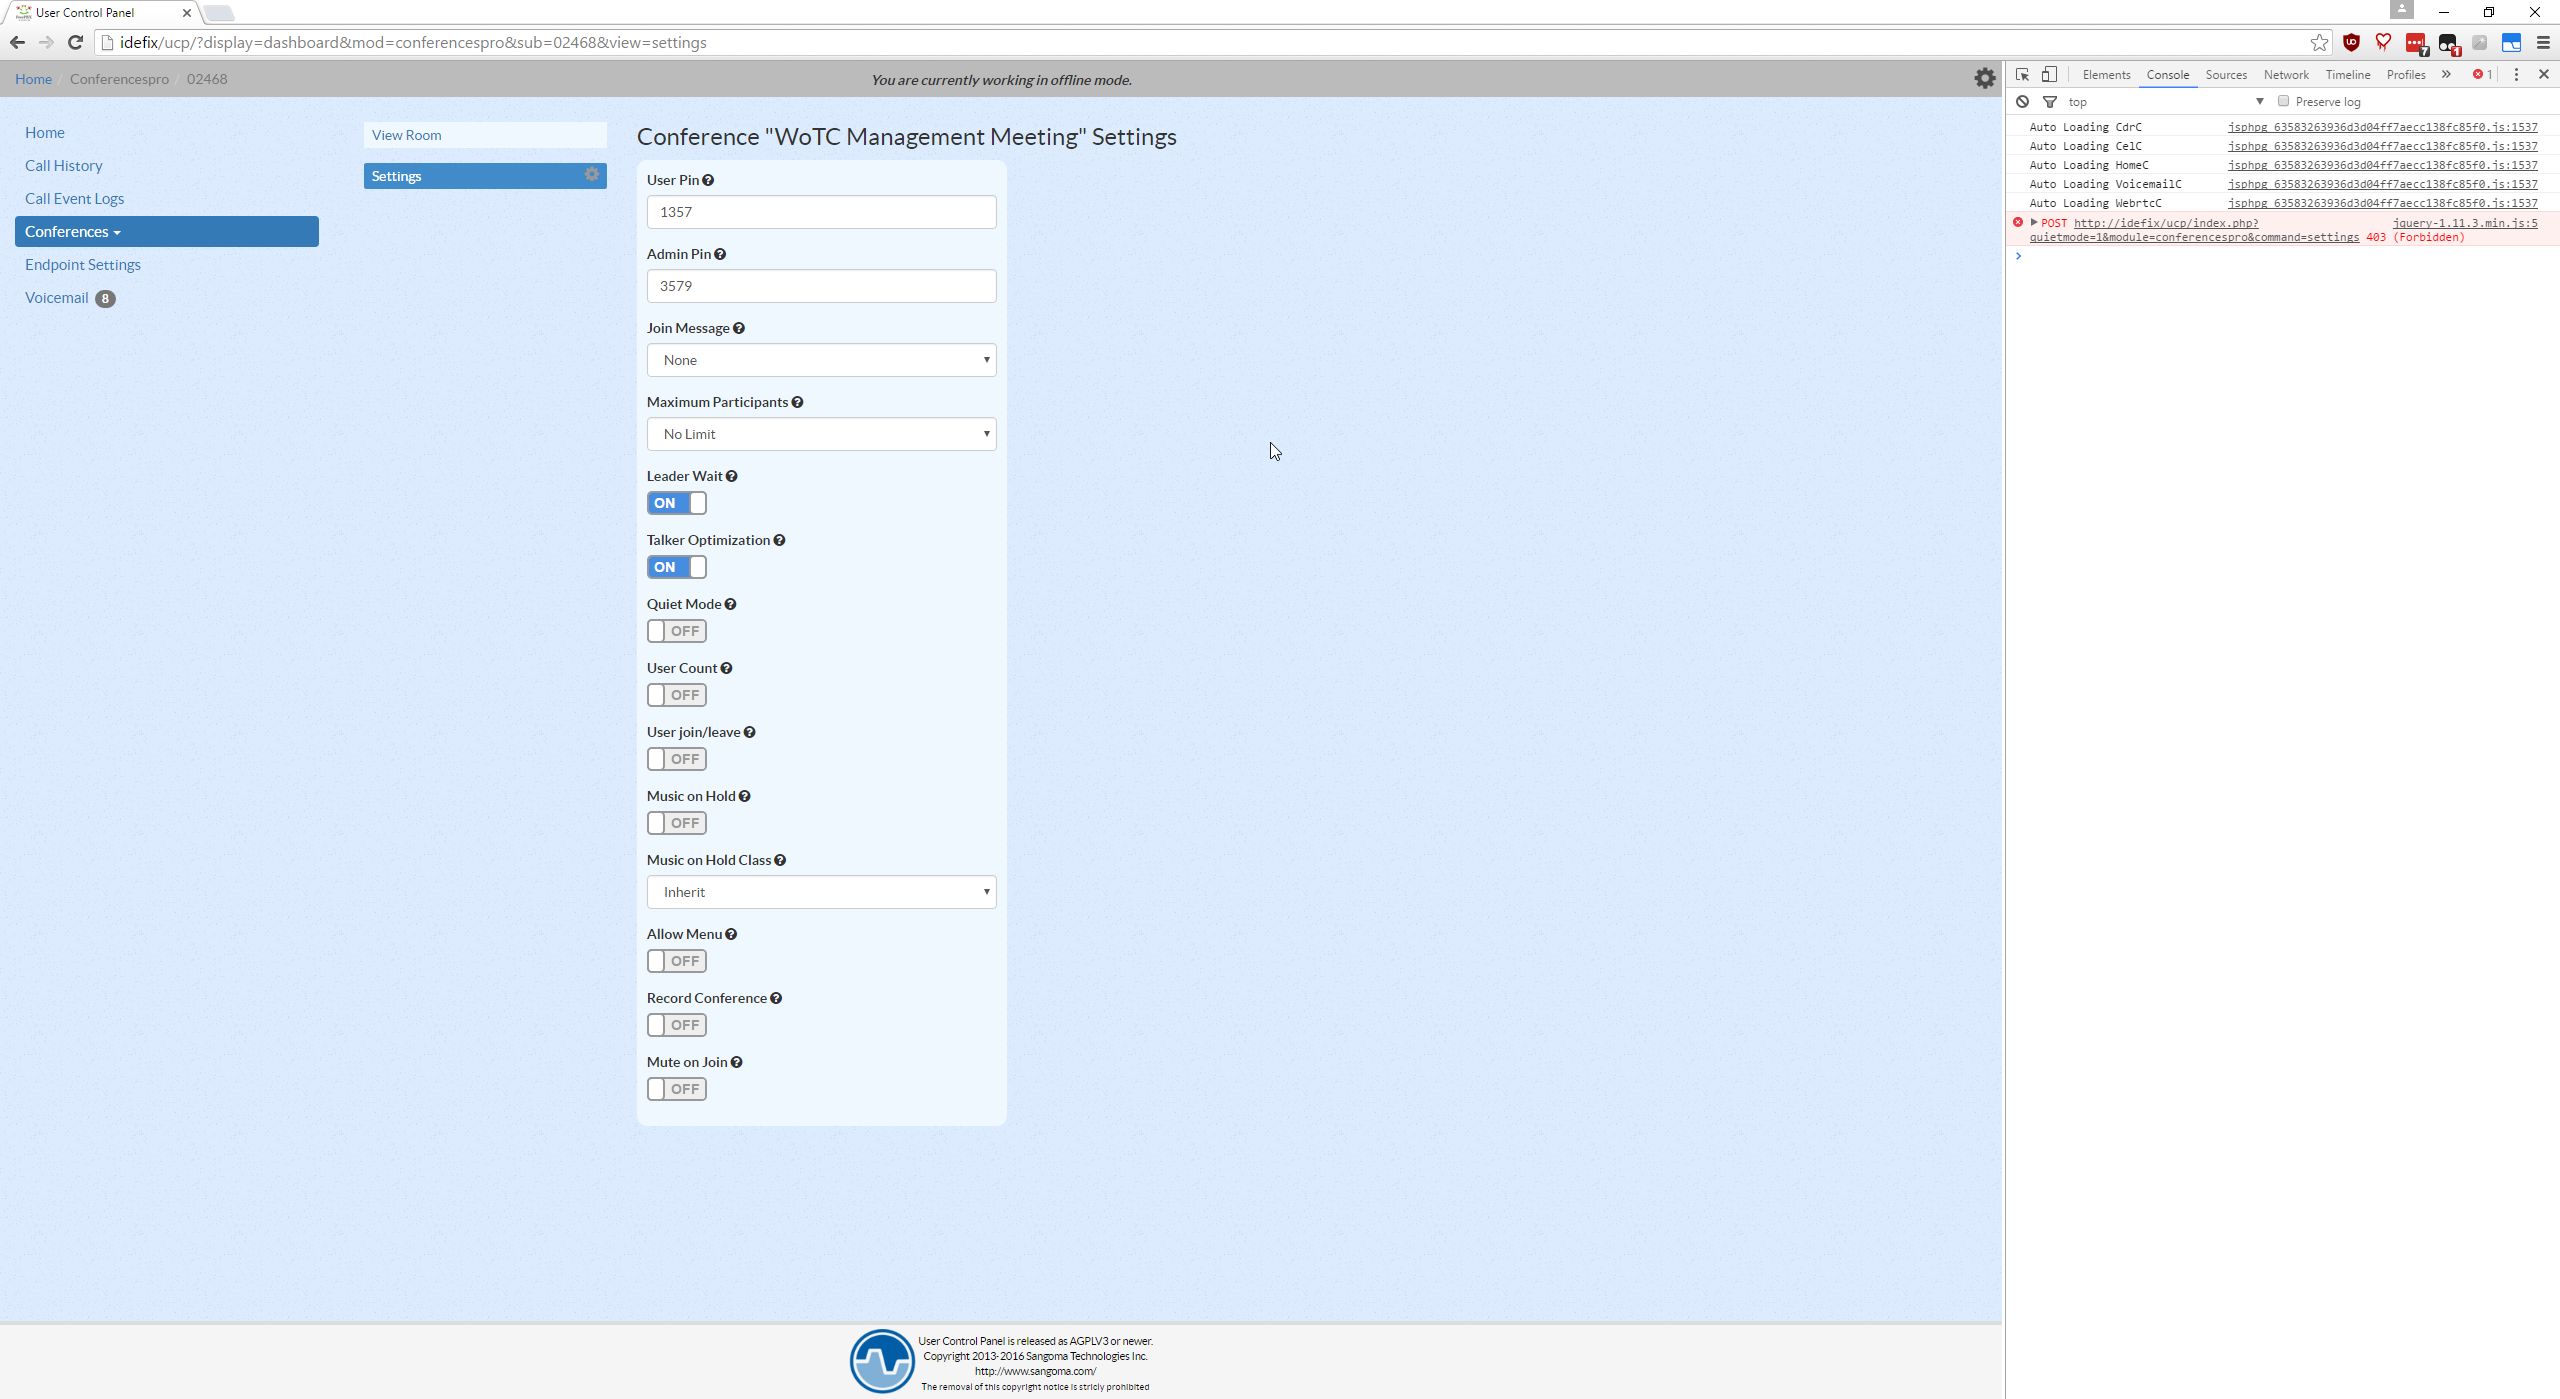Enable Record Conference toggle
2560x1399 pixels.
click(x=677, y=1025)
